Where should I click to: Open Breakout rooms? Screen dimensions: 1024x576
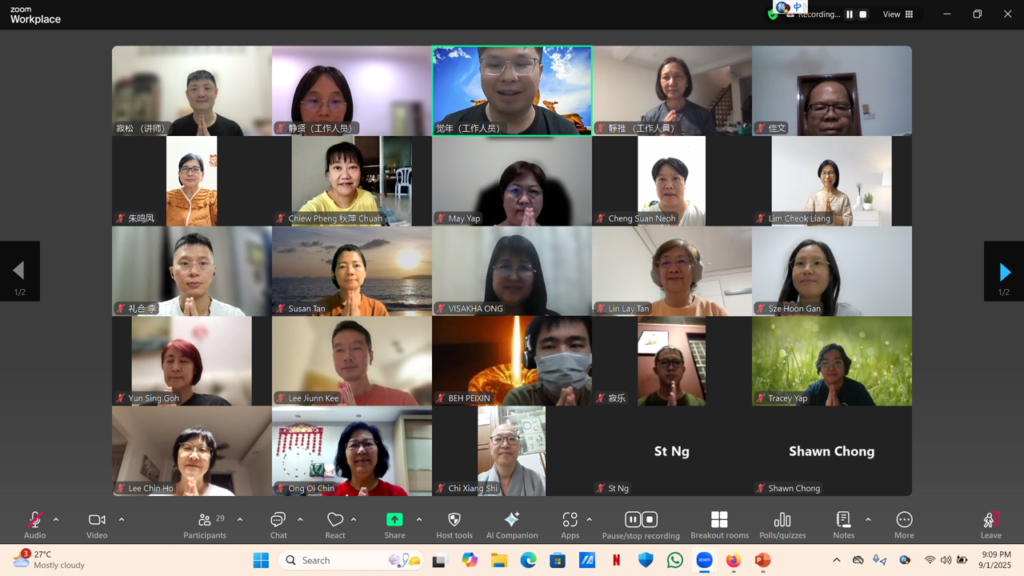point(719,524)
